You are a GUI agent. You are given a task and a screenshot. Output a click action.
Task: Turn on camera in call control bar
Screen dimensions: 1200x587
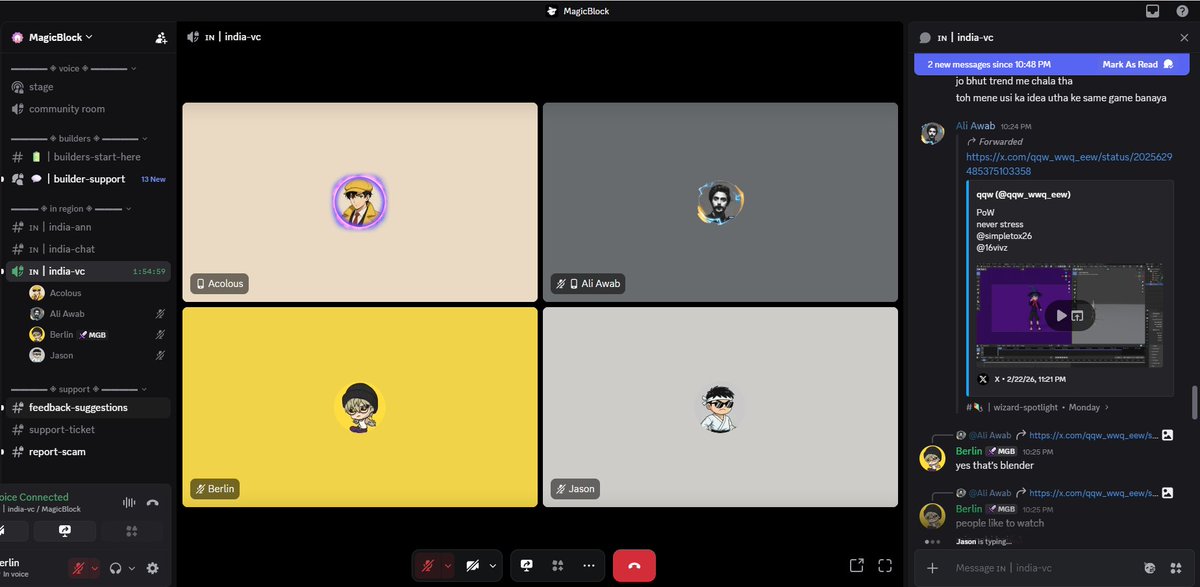[473, 565]
